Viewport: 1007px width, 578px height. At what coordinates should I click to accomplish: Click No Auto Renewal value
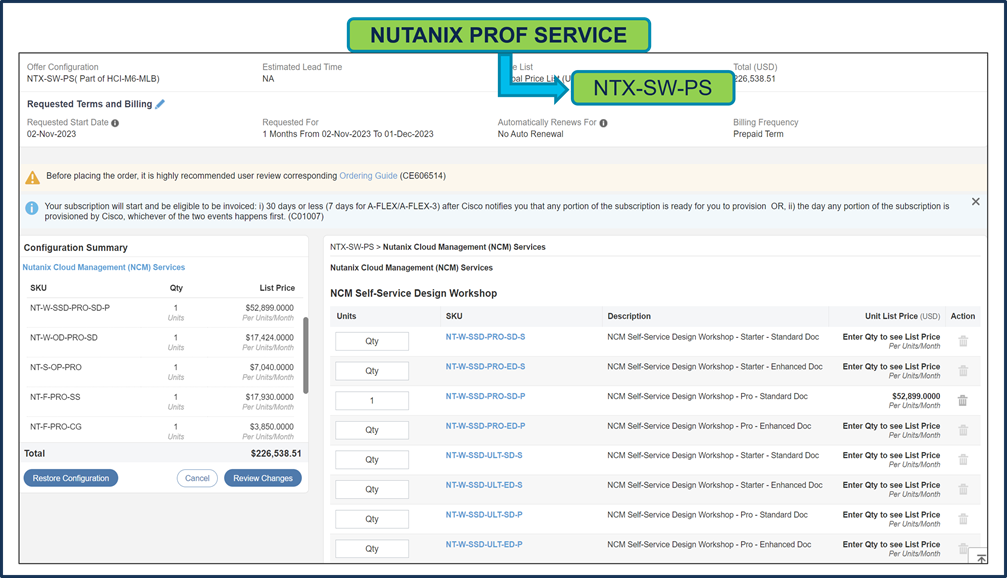(x=530, y=134)
